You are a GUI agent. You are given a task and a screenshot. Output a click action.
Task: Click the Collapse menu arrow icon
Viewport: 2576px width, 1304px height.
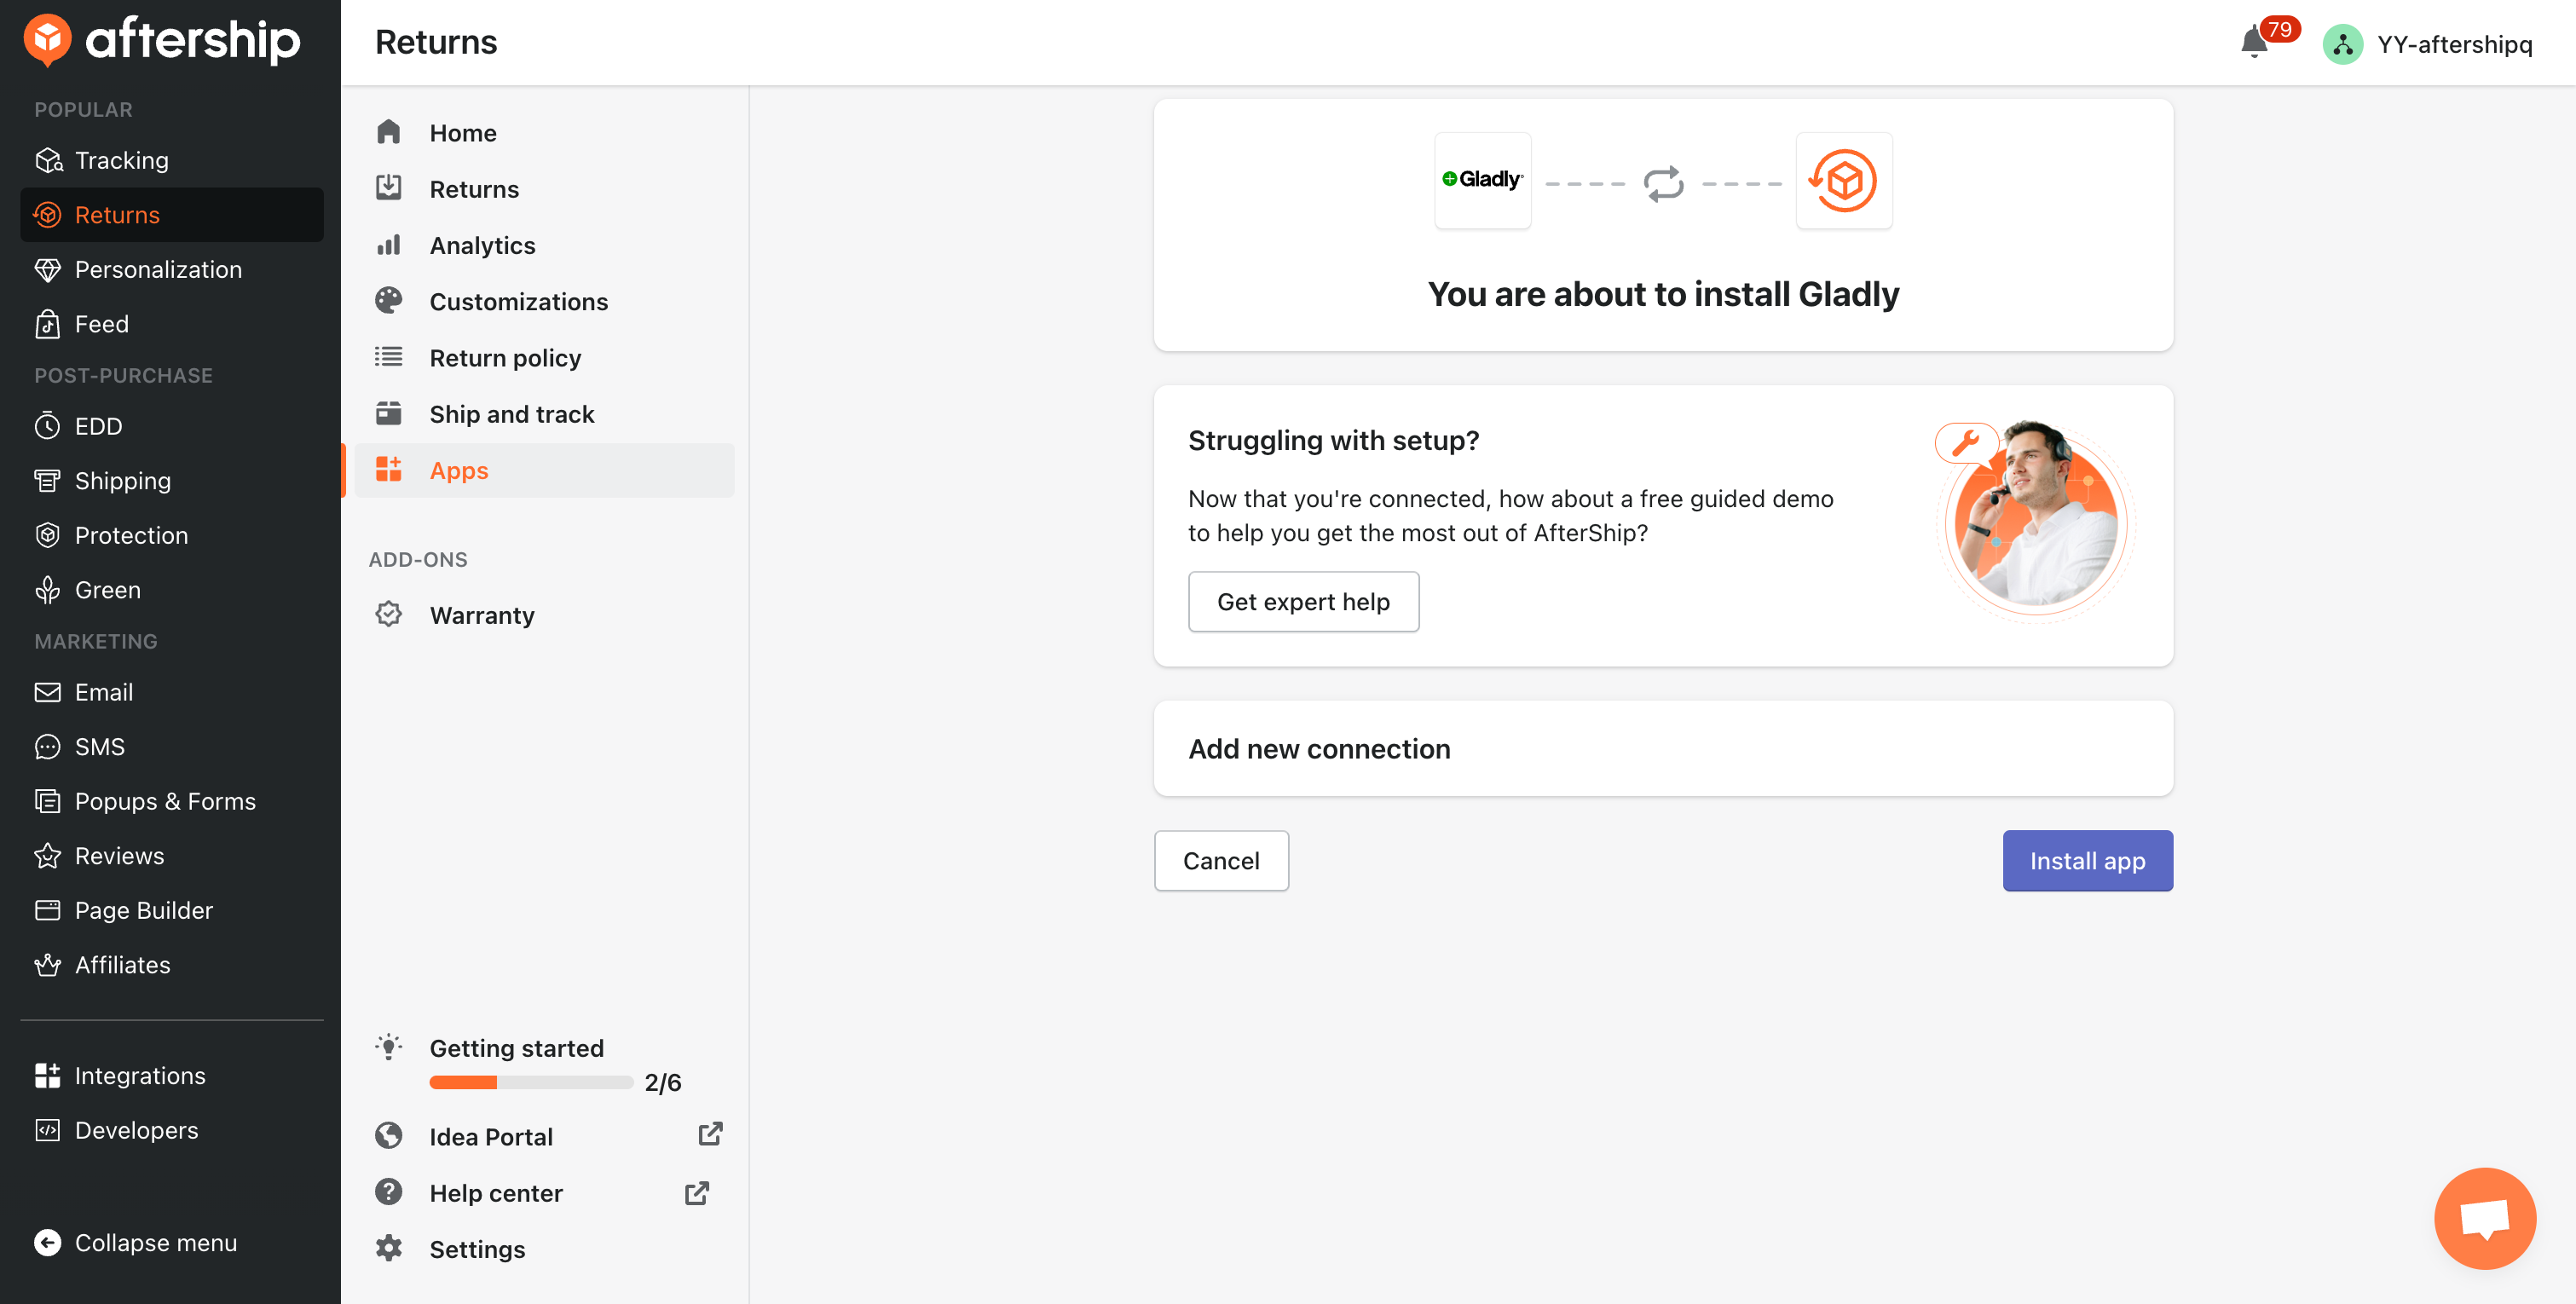(x=47, y=1242)
